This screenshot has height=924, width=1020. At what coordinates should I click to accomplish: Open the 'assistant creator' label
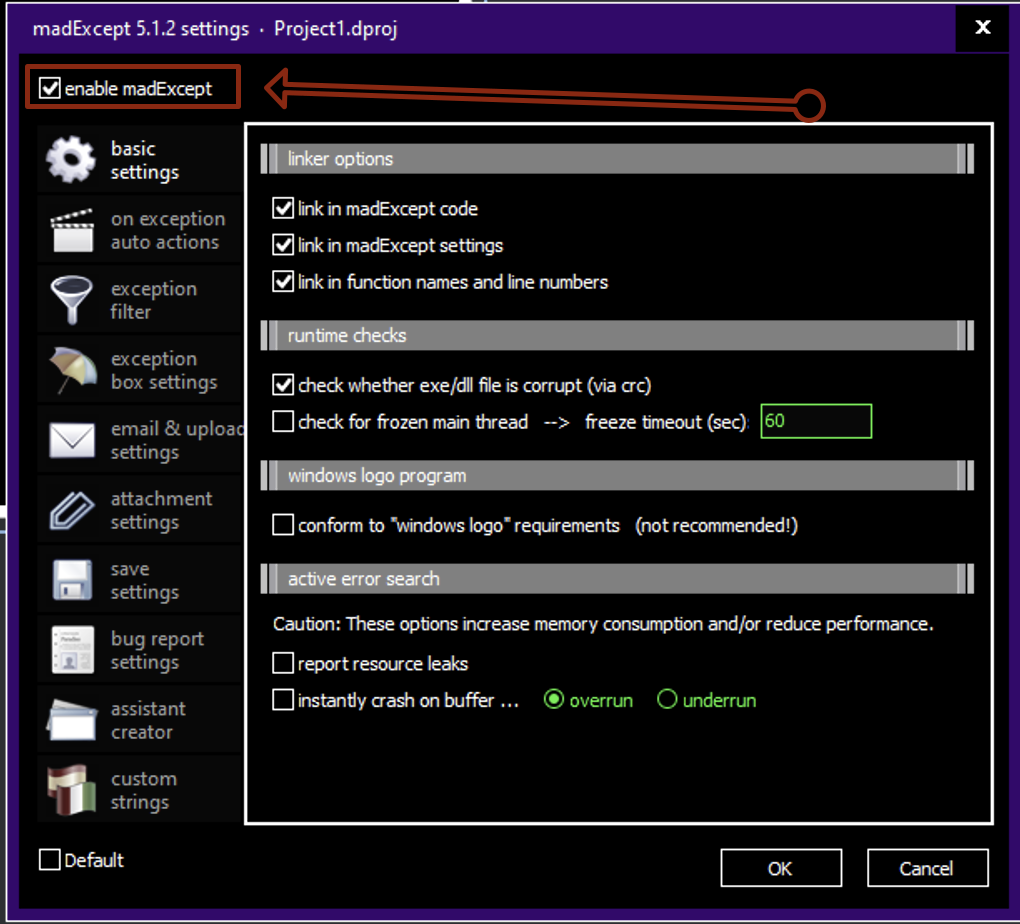(148, 720)
